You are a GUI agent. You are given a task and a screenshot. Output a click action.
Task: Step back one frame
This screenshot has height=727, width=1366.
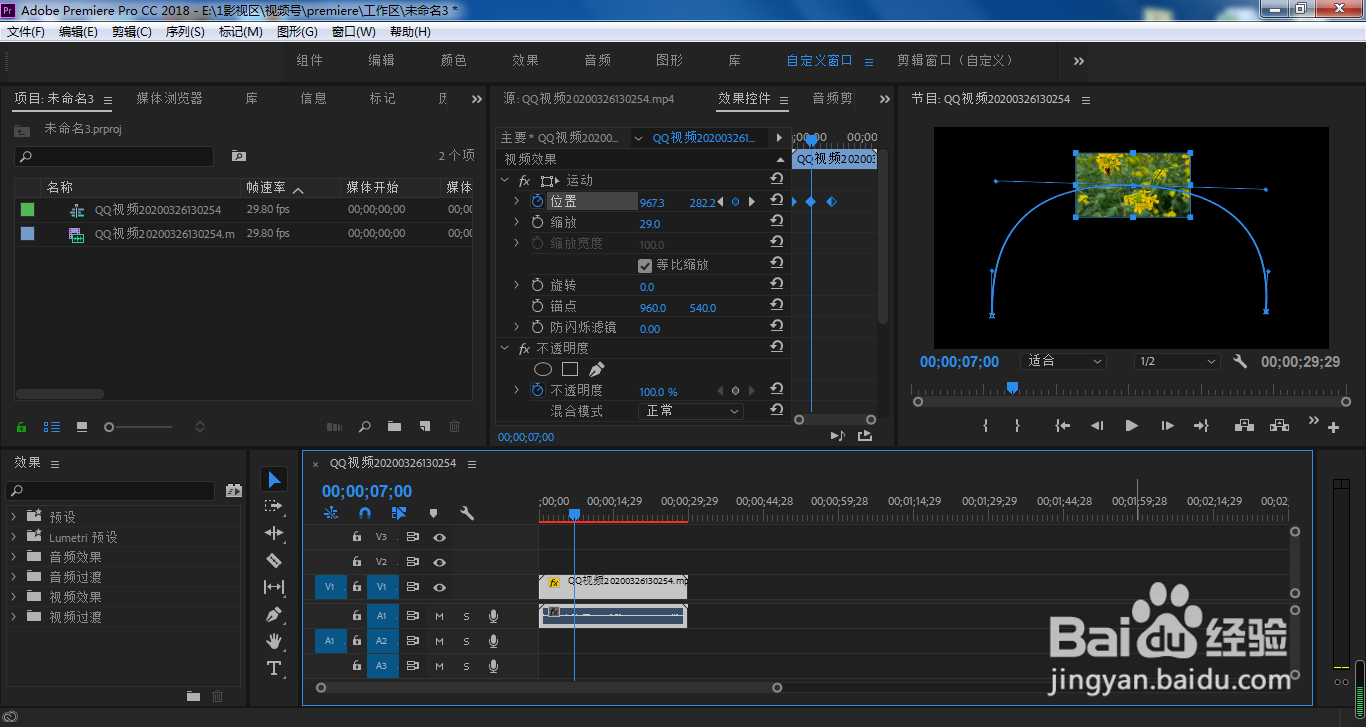1097,425
